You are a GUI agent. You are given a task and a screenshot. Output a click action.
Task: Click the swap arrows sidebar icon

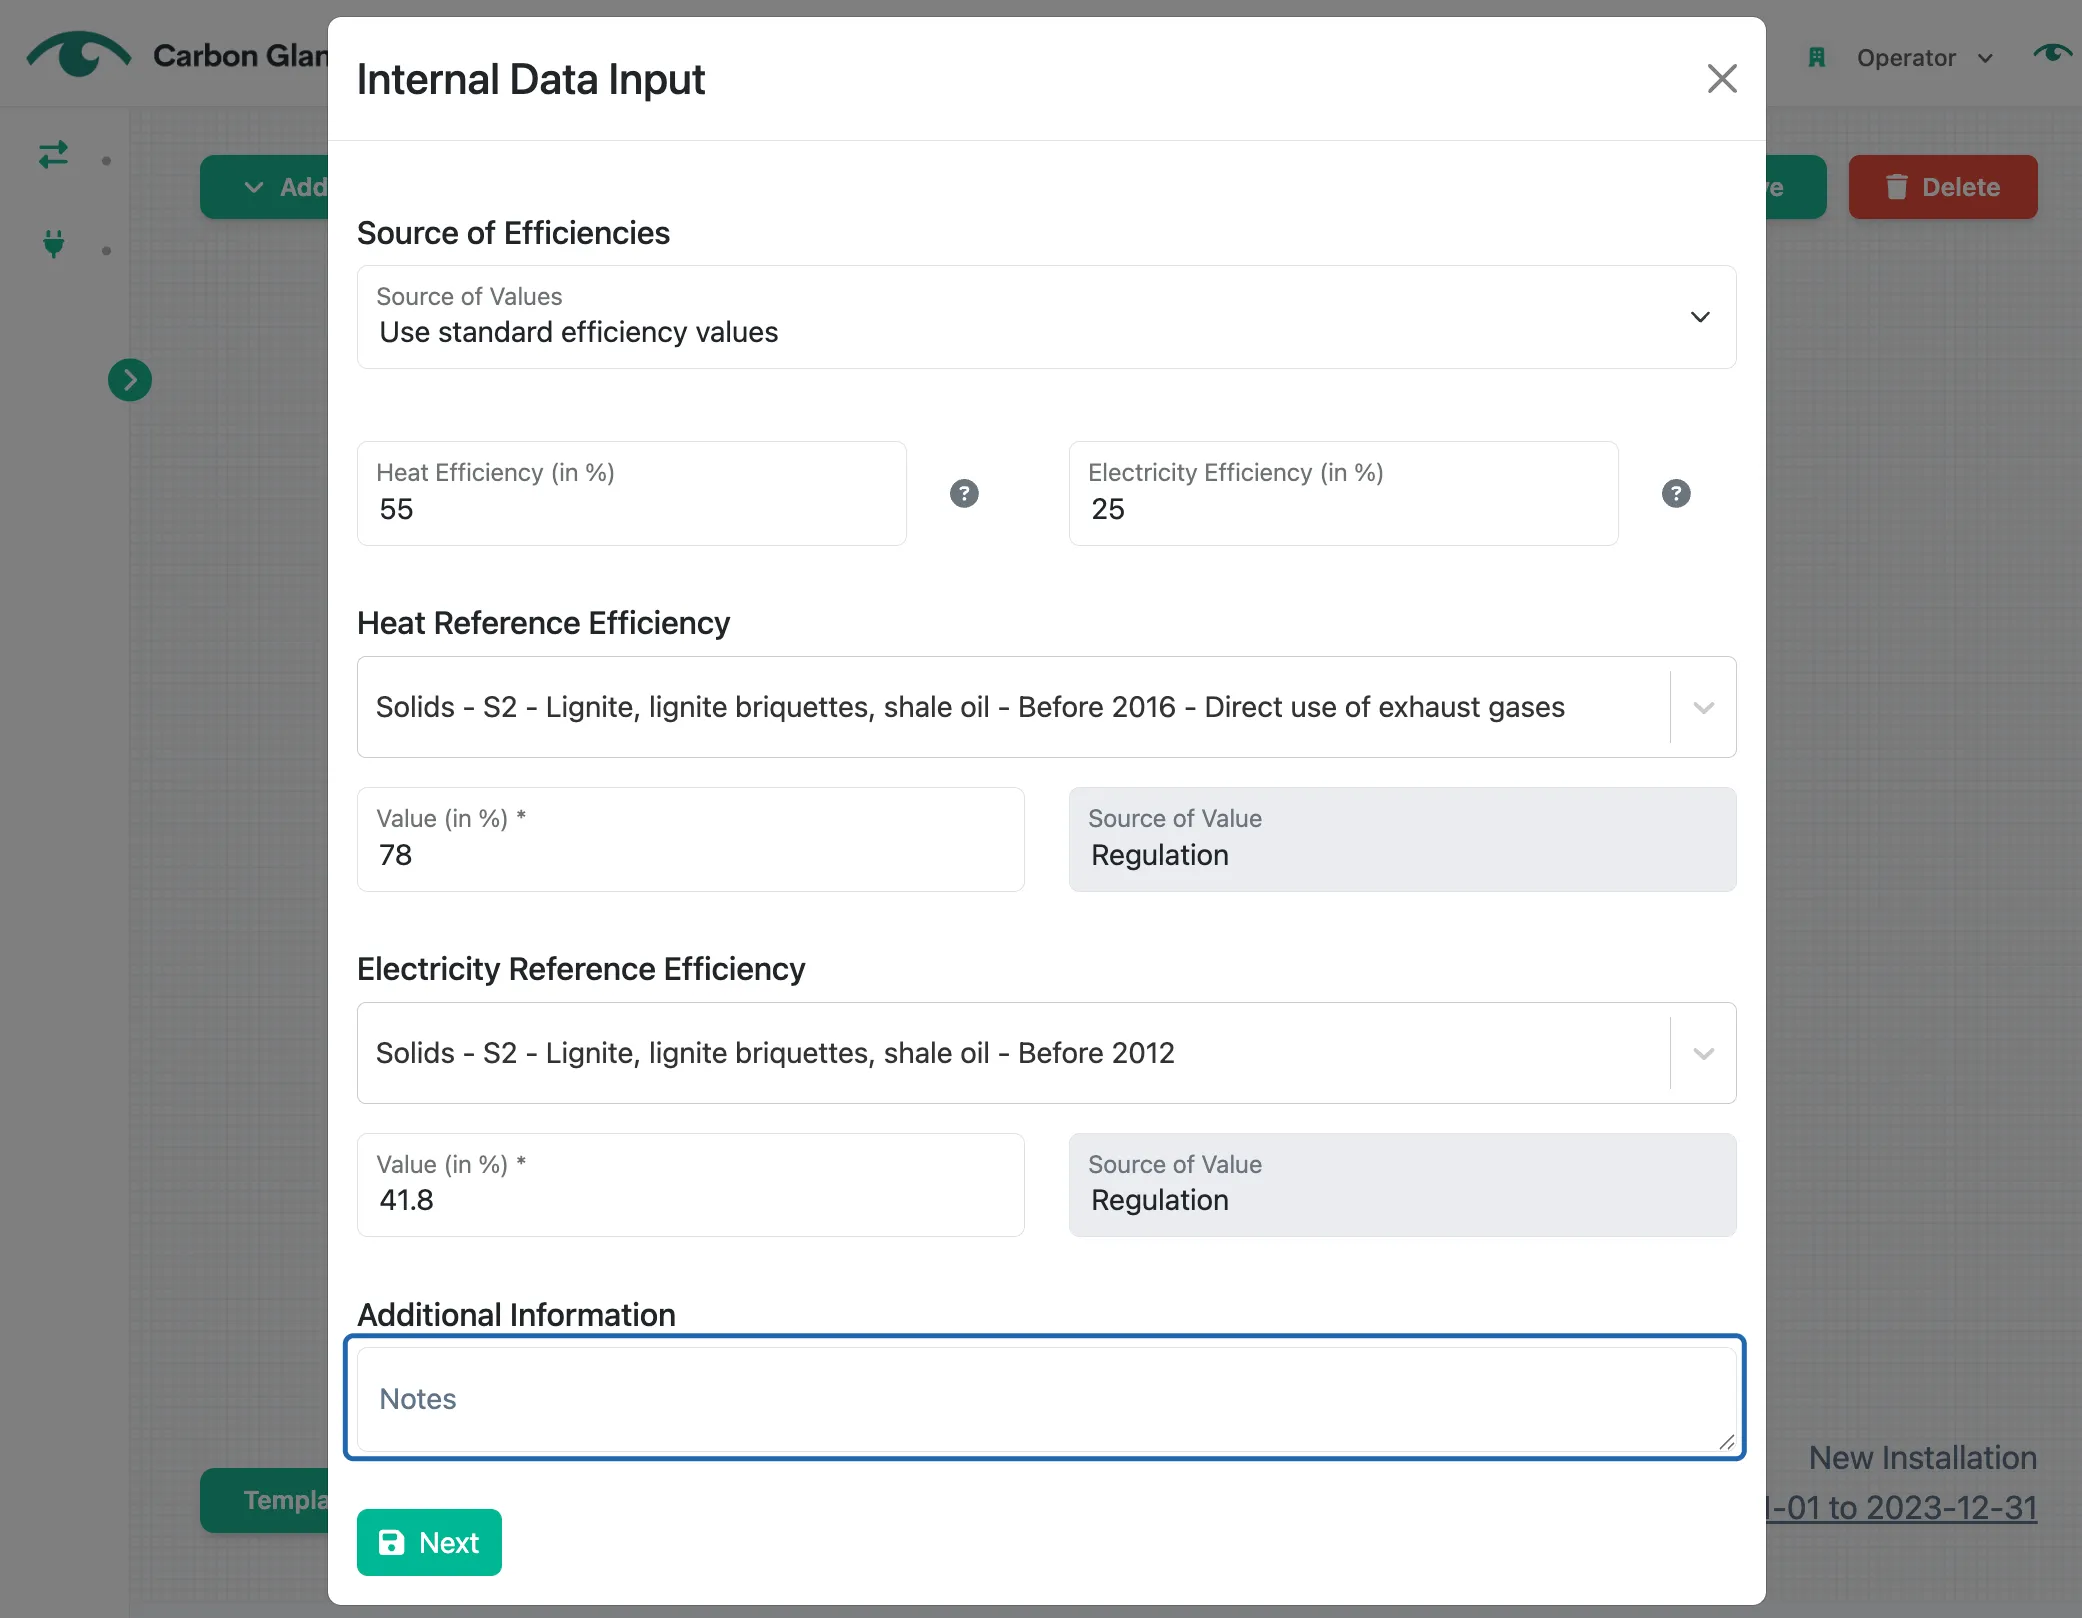(53, 155)
